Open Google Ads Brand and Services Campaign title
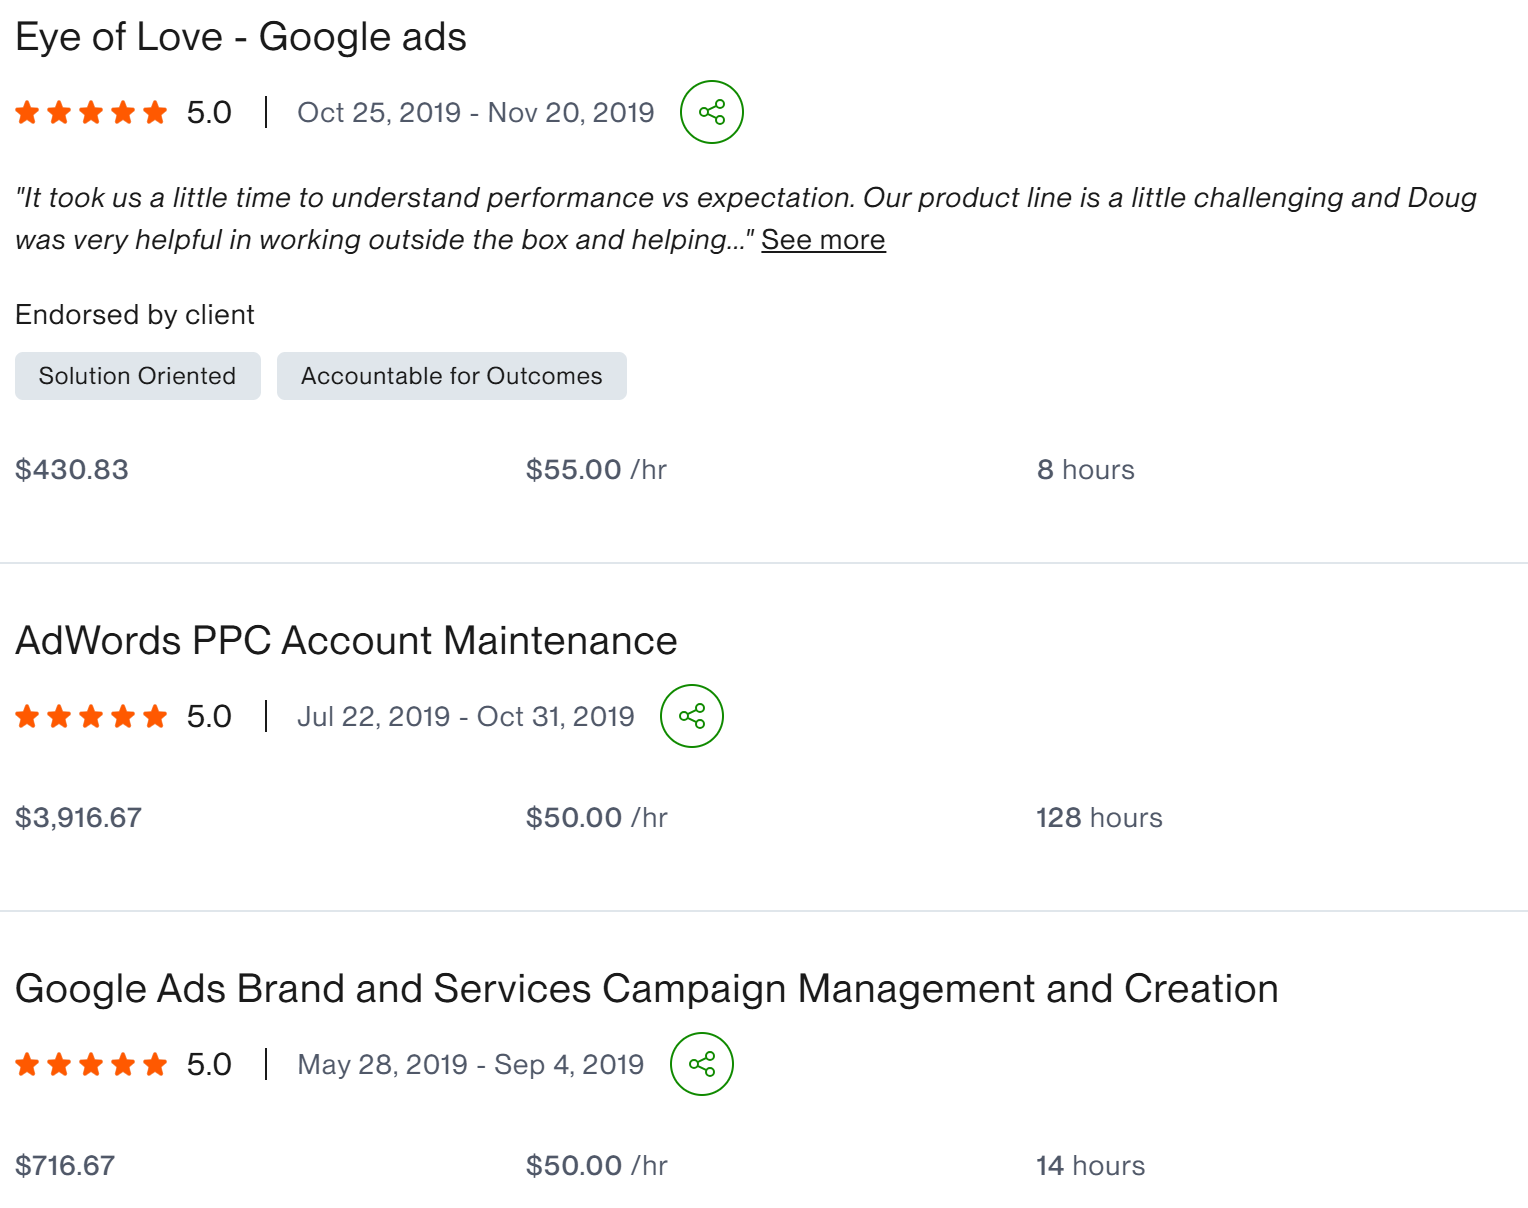Image resolution: width=1528 pixels, height=1208 pixels. point(647,989)
